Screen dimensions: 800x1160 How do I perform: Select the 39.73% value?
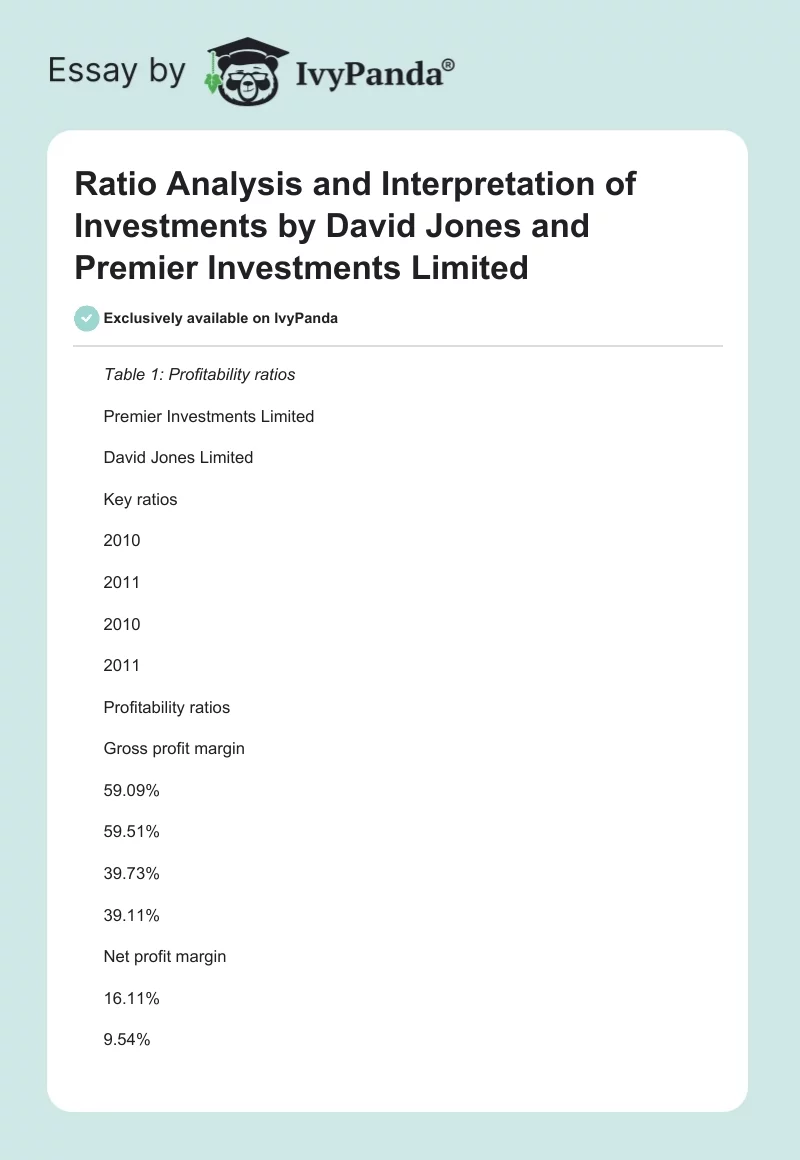tap(132, 873)
